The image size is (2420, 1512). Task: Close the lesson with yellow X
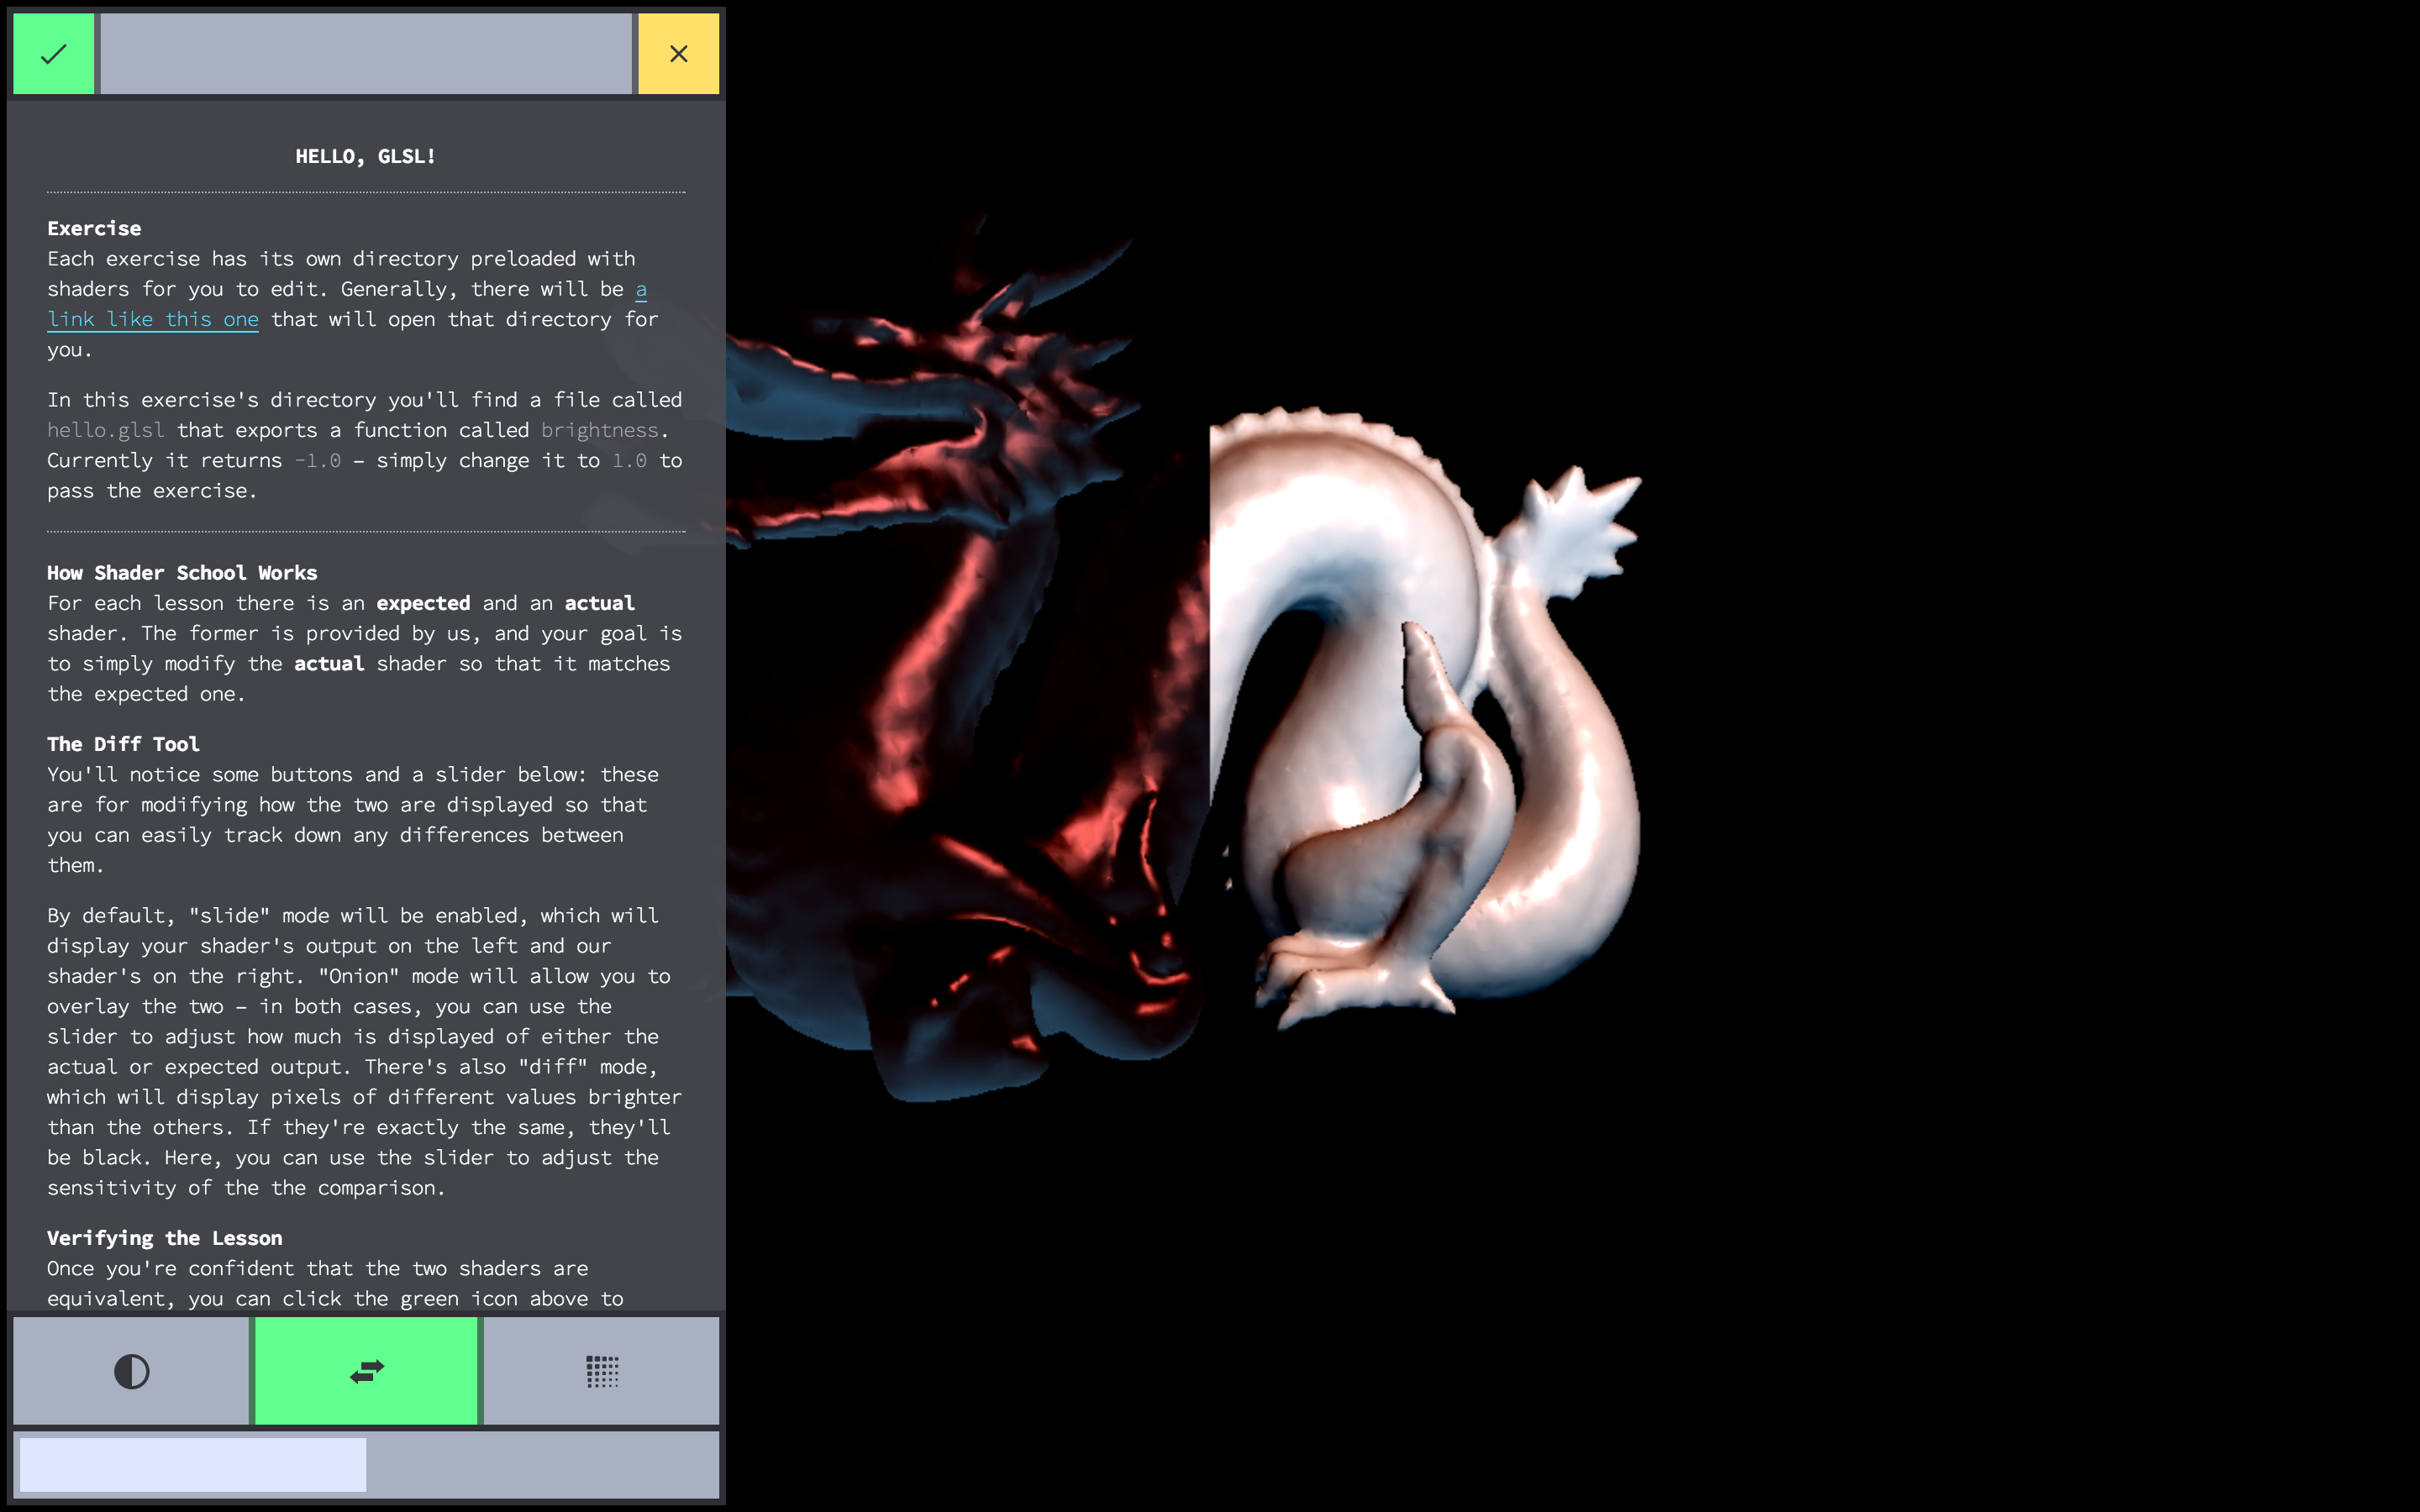click(678, 54)
